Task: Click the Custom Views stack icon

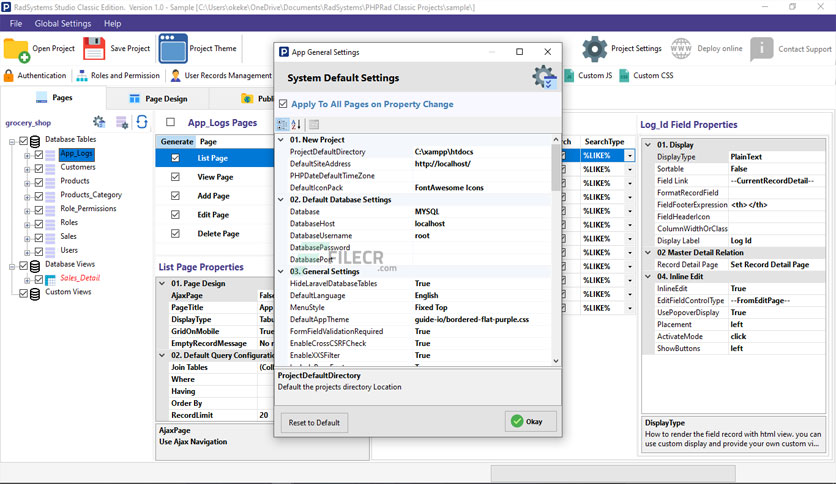Action: [35, 294]
